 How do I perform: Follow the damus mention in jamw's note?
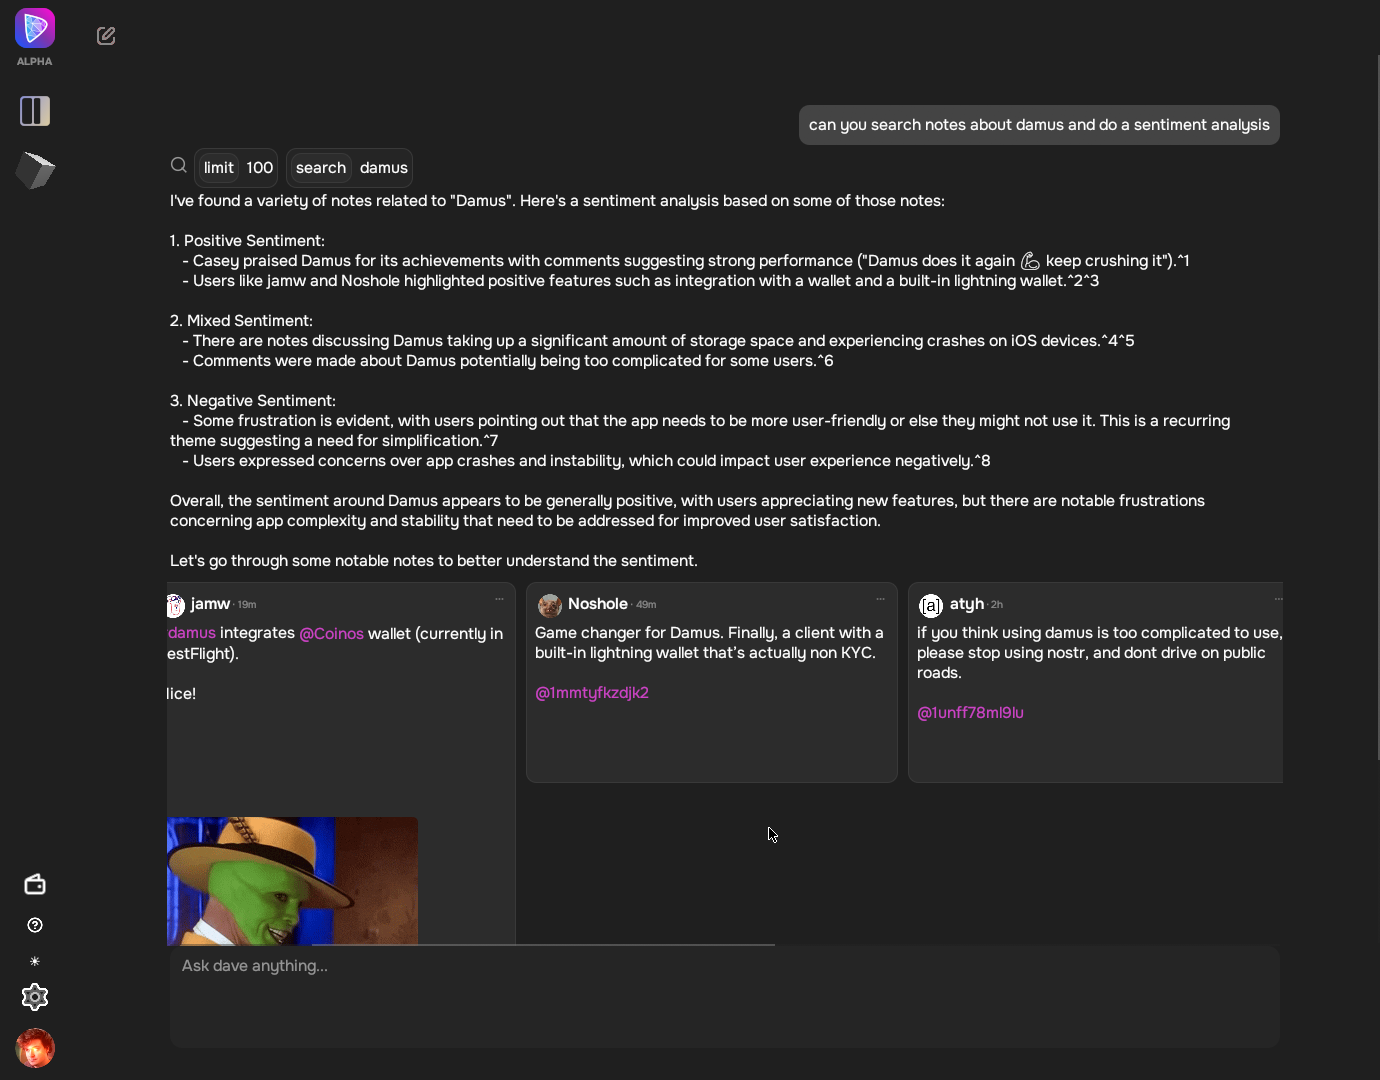pos(192,633)
